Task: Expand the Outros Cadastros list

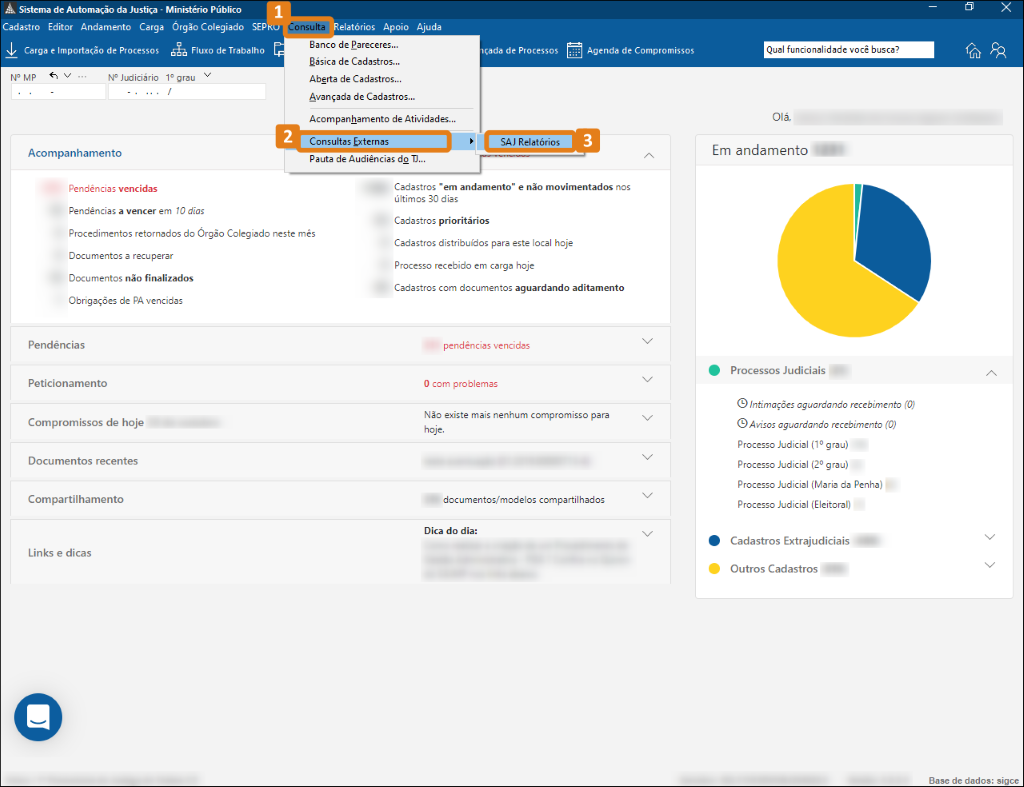Action: pos(989,565)
